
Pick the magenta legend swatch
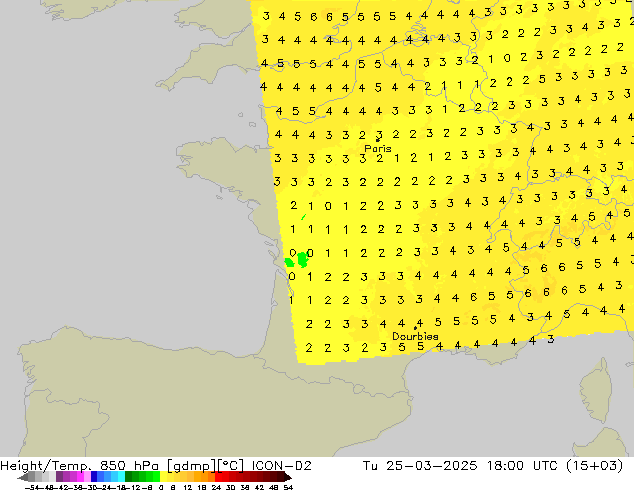(80, 477)
